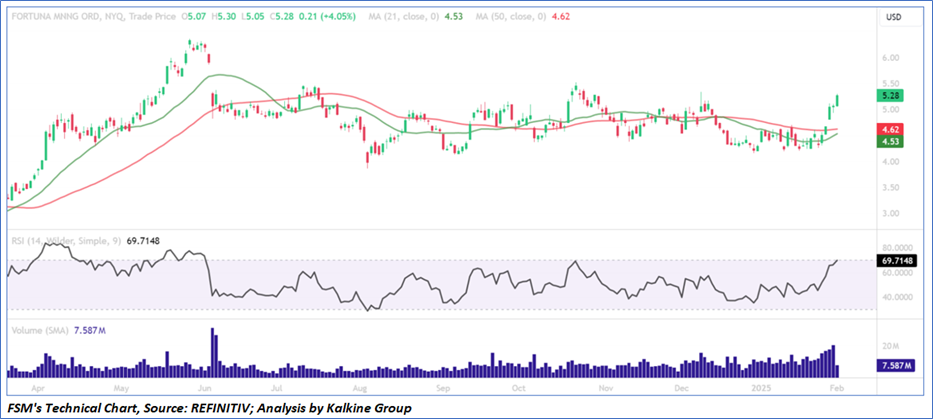Click the Dec label on time axis
Screen dimensions: 933x419
682,387
